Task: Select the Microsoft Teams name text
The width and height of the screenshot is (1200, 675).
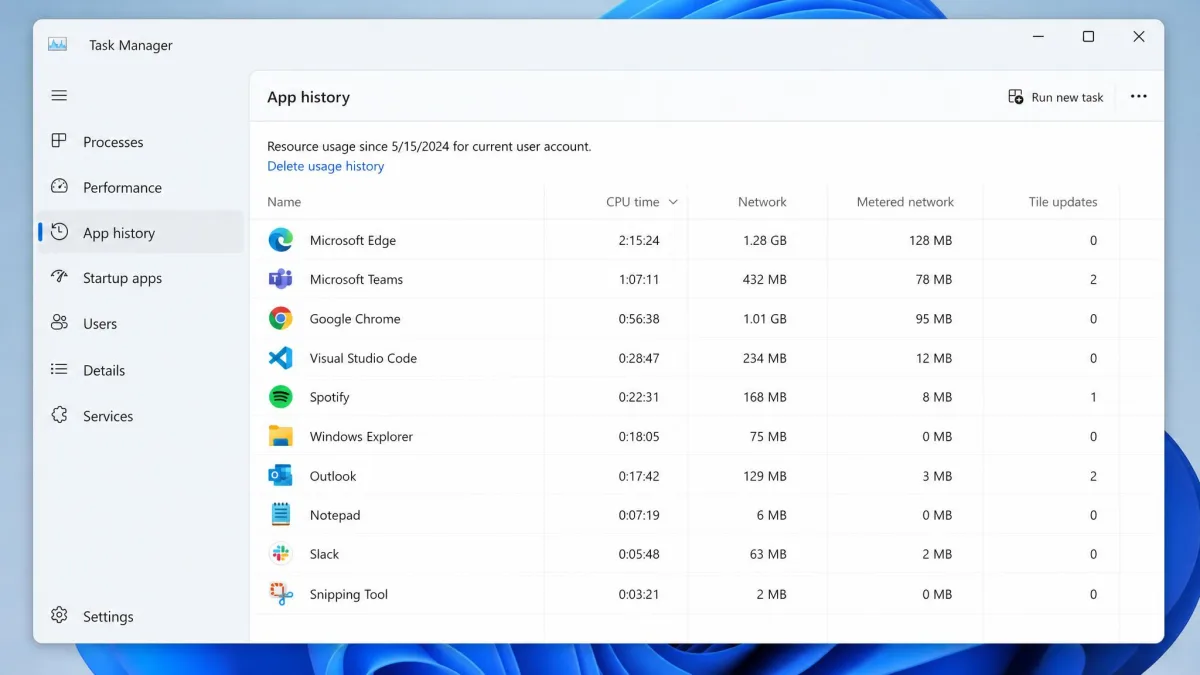Action: 356,279
